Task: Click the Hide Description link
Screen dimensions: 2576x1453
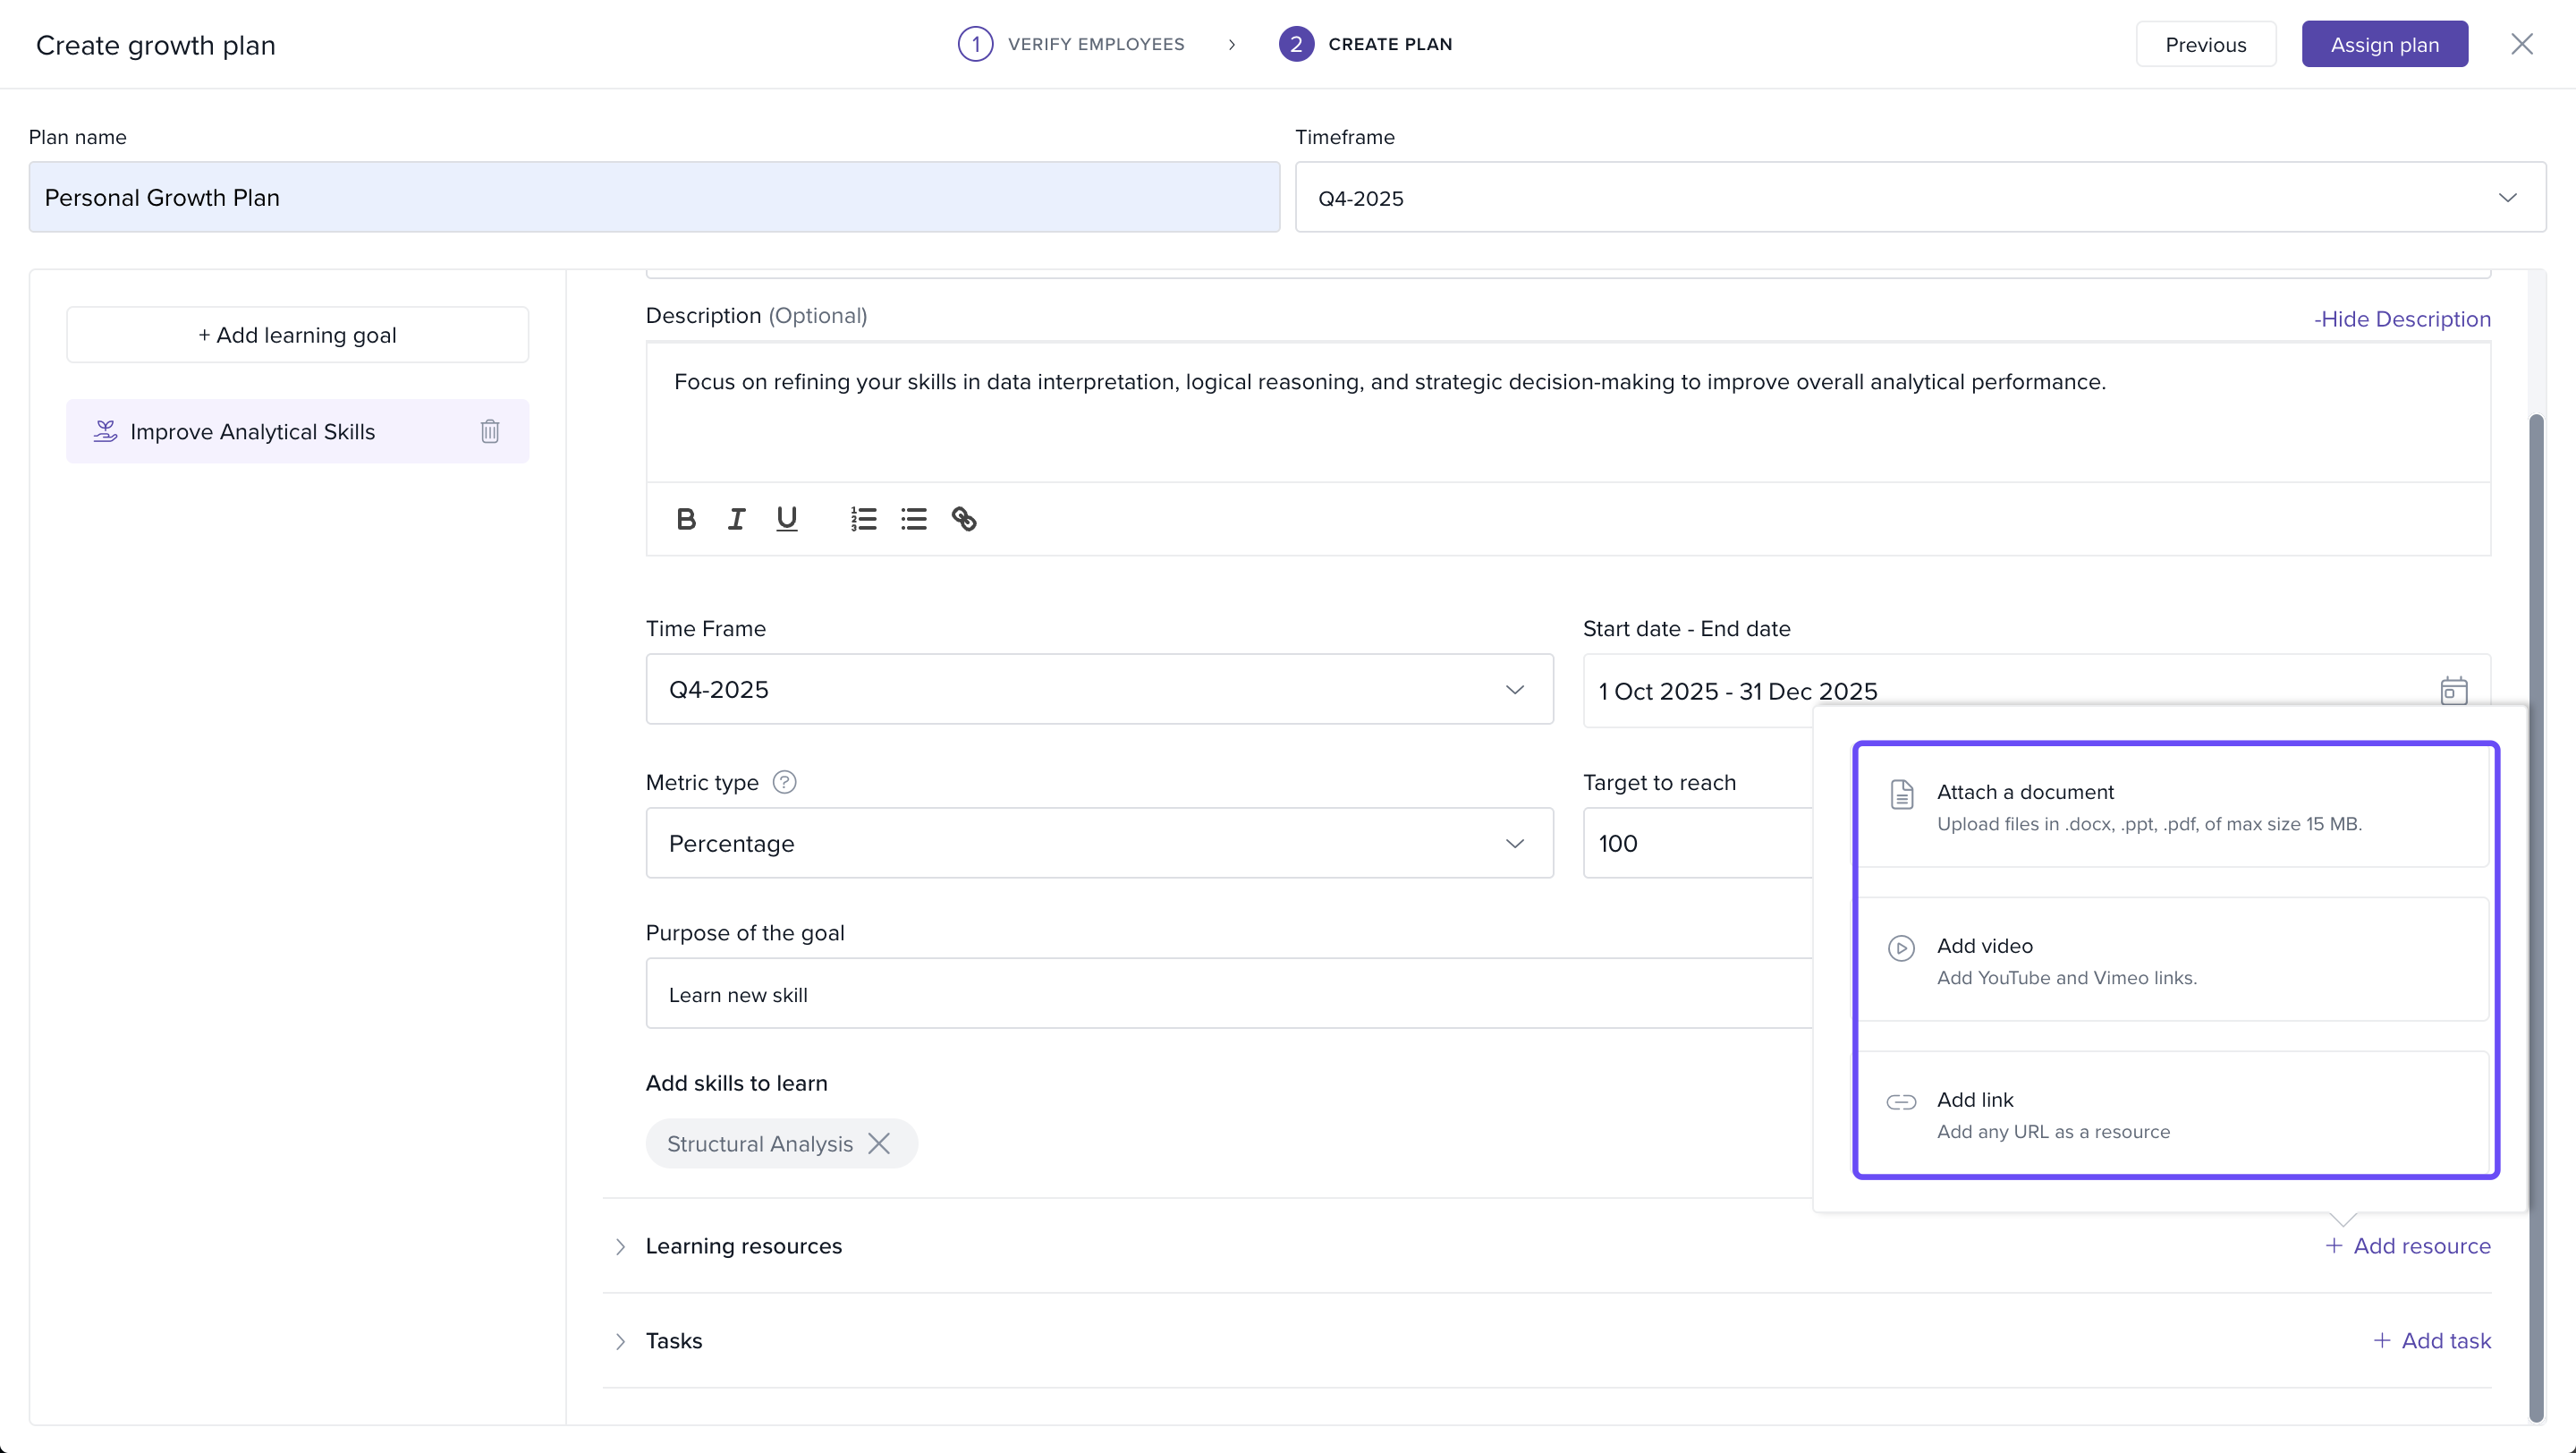Action: coord(2402,319)
